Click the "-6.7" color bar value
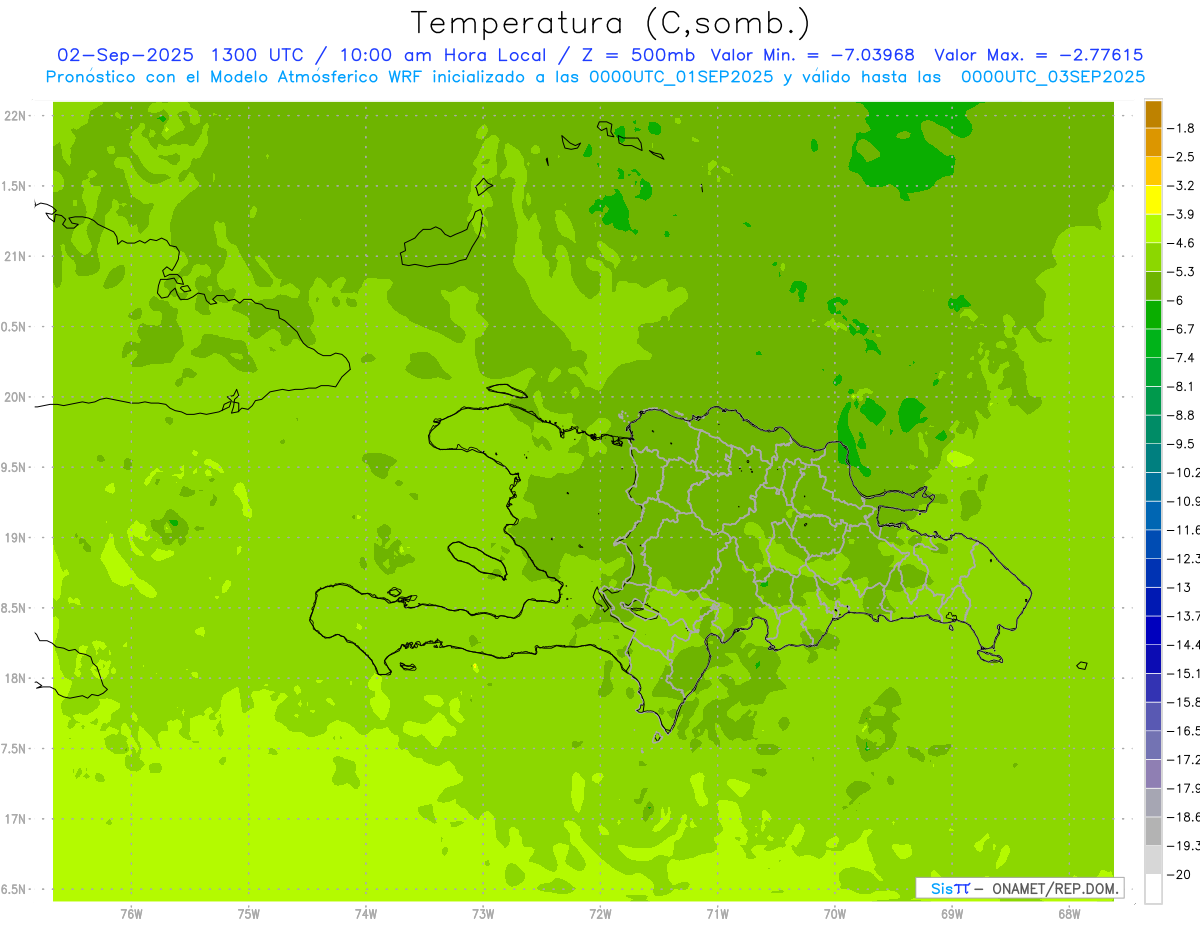This screenshot has height=927, width=1200. coord(1181,329)
